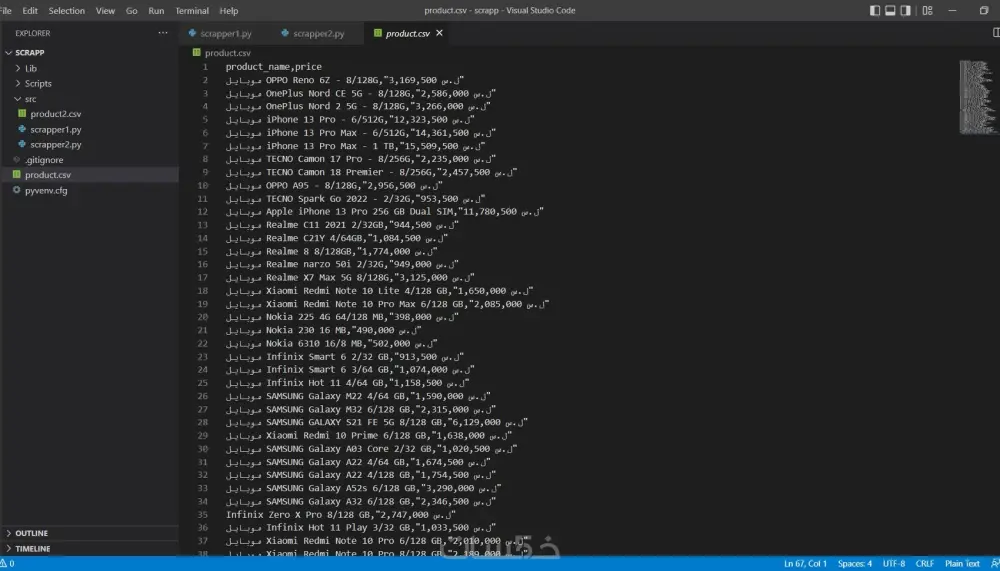This screenshot has height=571, width=1000.
Task: Click the Nokia 6310 16/8 MB line
Action: click(332, 344)
